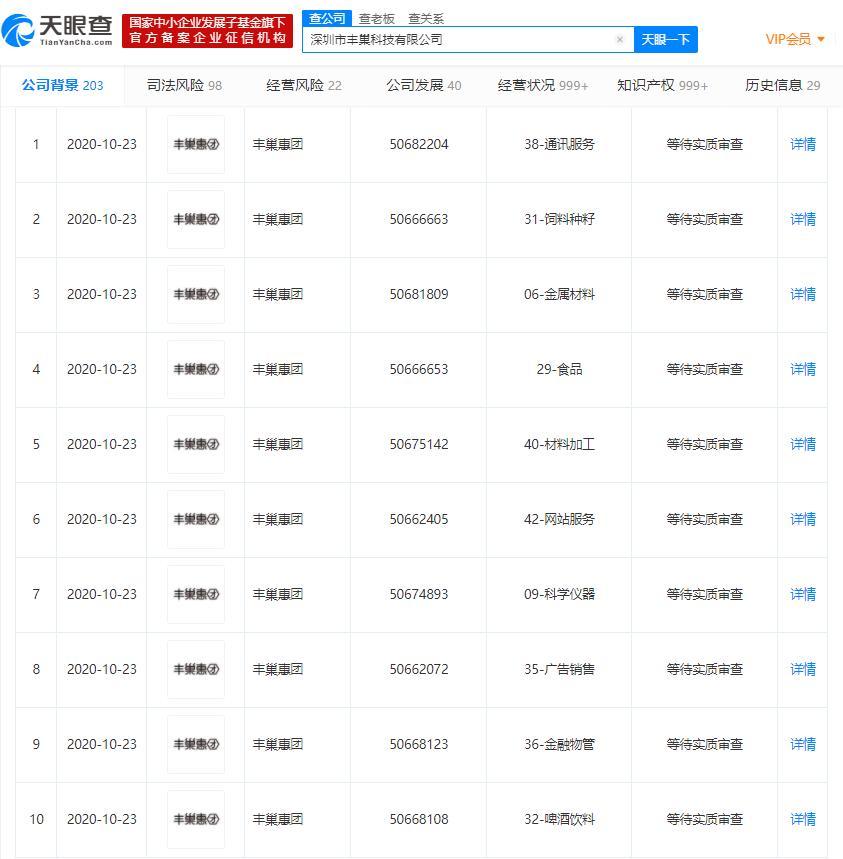Open 详情 for the 40-材料加工 row
The width and height of the screenshot is (843, 859).
click(803, 444)
